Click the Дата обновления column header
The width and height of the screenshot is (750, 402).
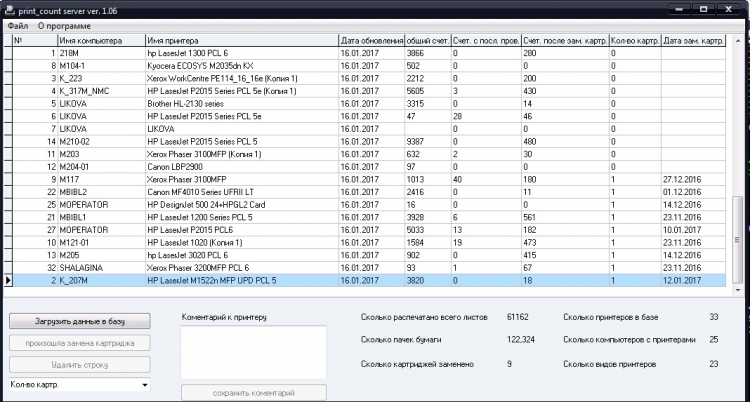coord(371,41)
